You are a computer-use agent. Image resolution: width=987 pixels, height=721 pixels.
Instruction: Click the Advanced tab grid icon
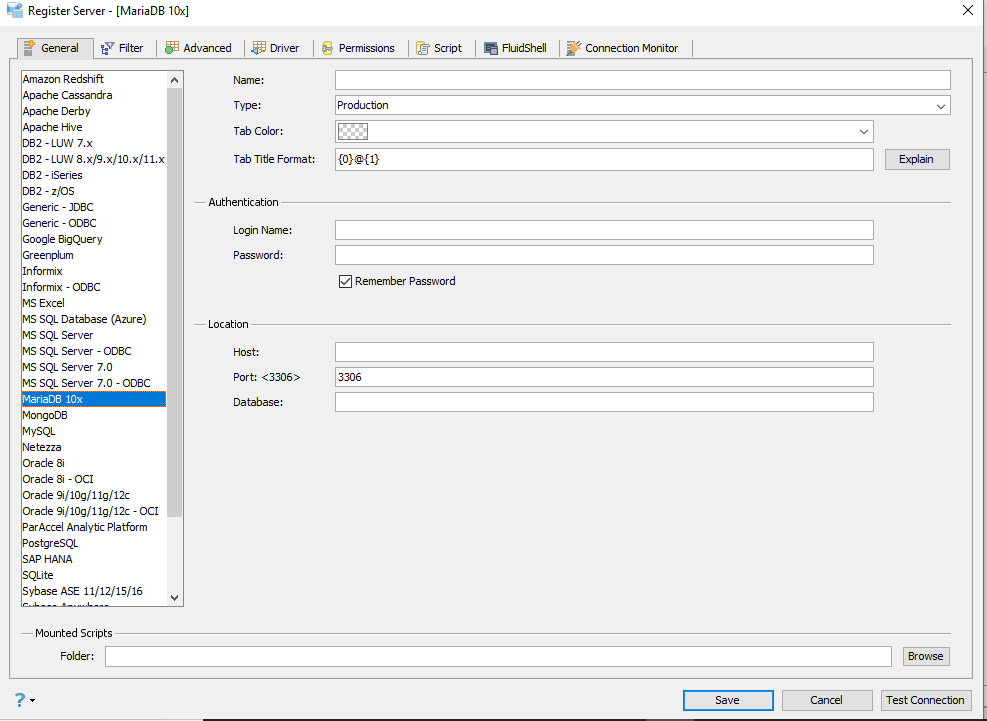tap(172, 48)
